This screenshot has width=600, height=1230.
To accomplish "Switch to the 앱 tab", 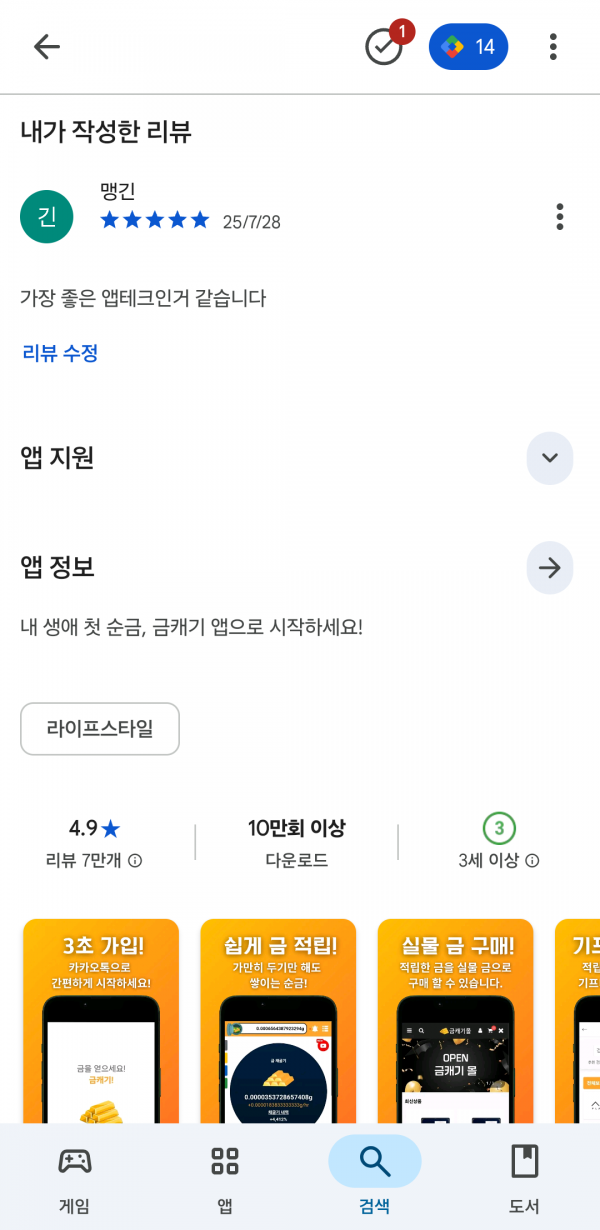I will [225, 1178].
